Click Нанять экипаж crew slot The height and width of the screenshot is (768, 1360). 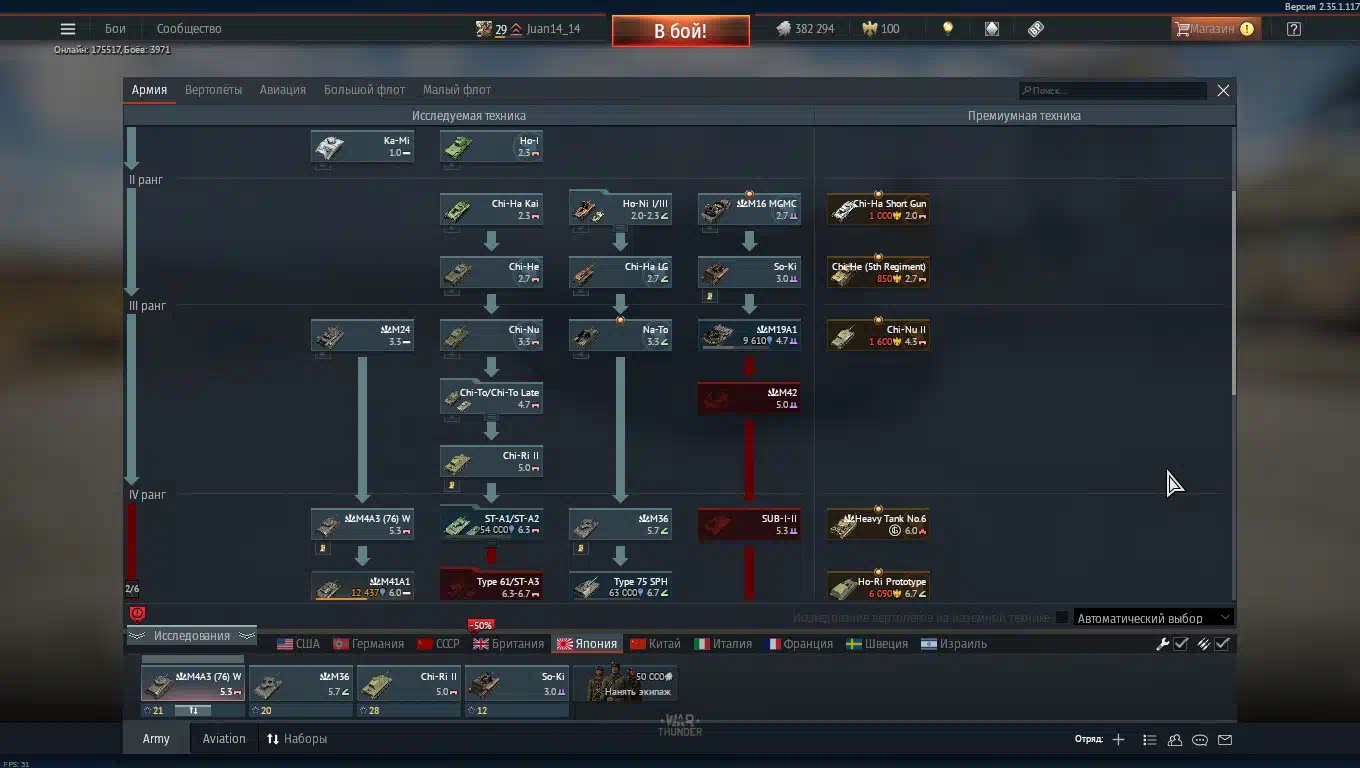point(626,684)
